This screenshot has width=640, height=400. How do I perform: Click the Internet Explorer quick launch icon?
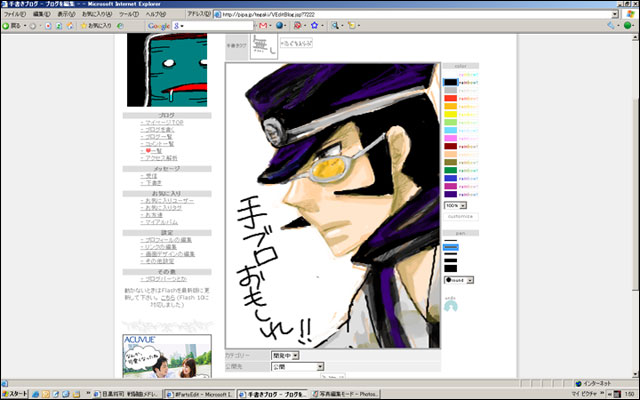36,394
